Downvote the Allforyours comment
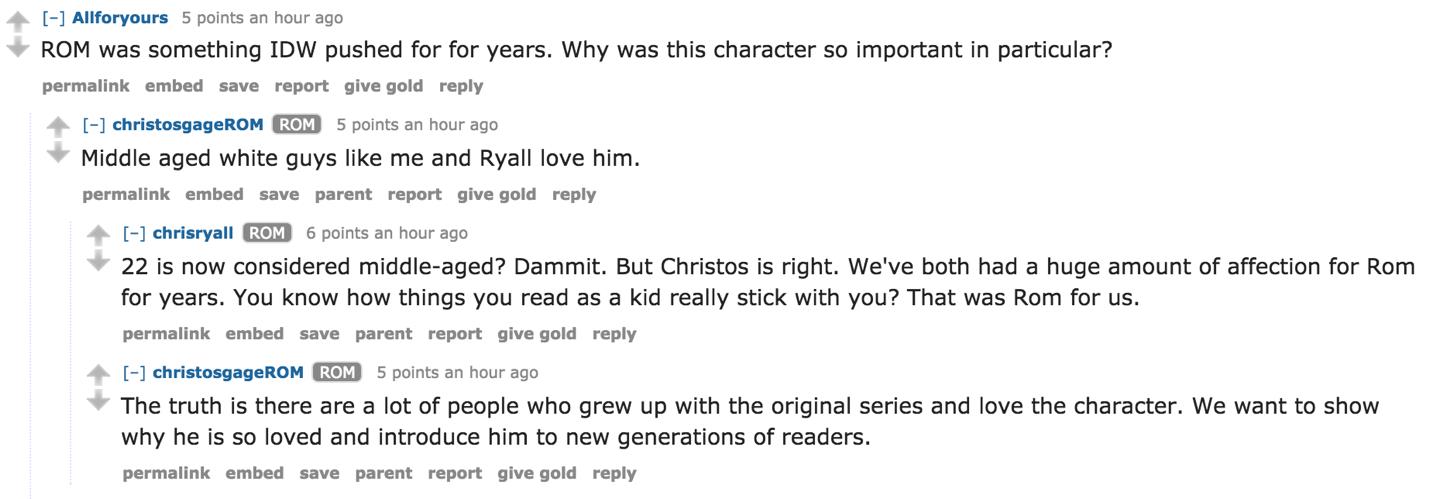This screenshot has width=1430, height=499. coord(18,47)
